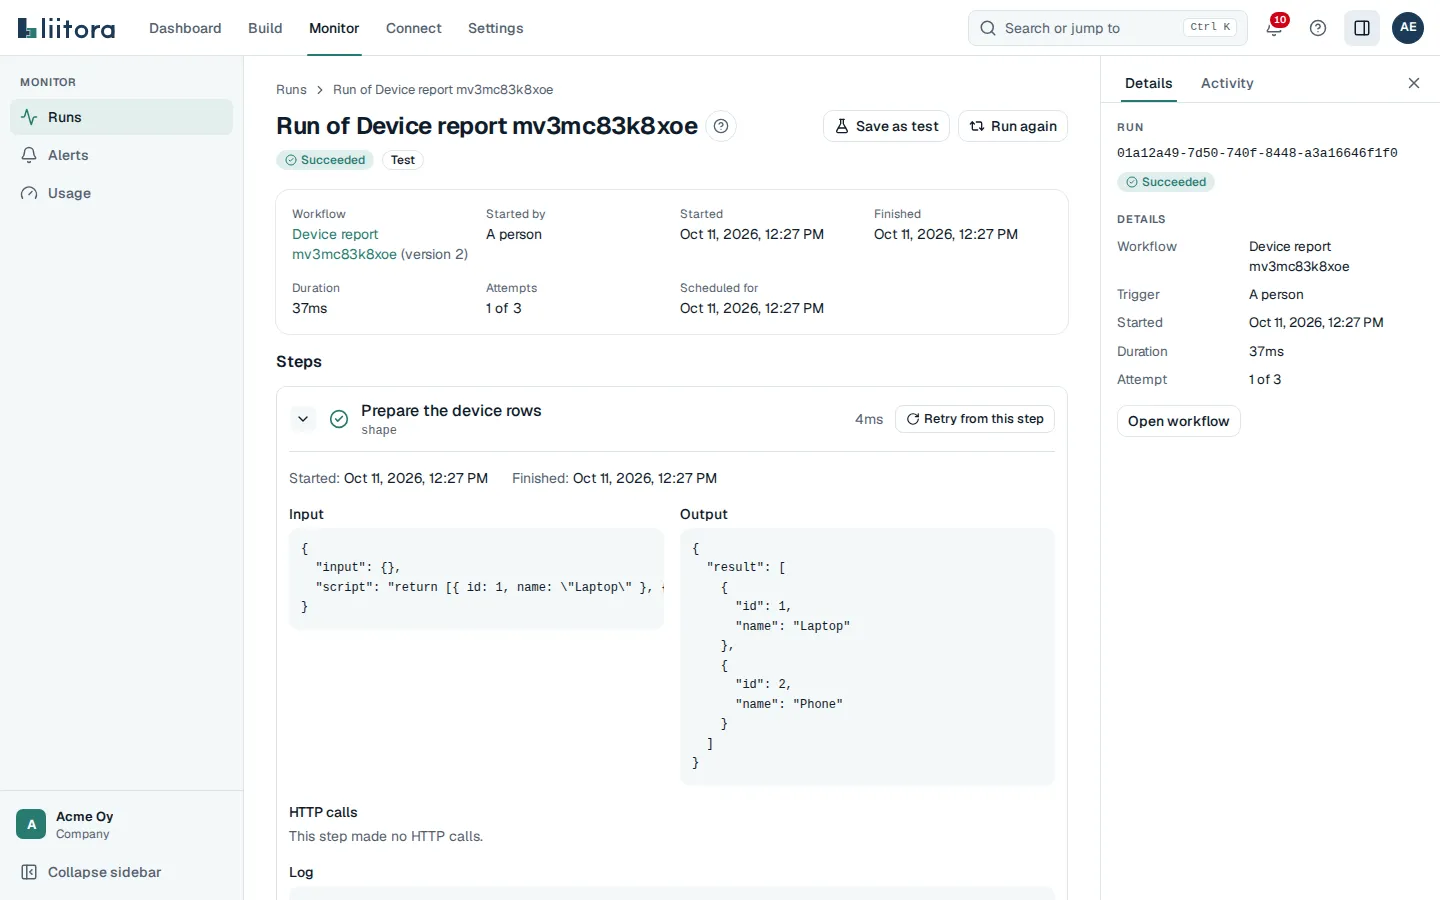This screenshot has height=900, width=1440.
Task: Open the Connect menu
Action: coord(414,28)
